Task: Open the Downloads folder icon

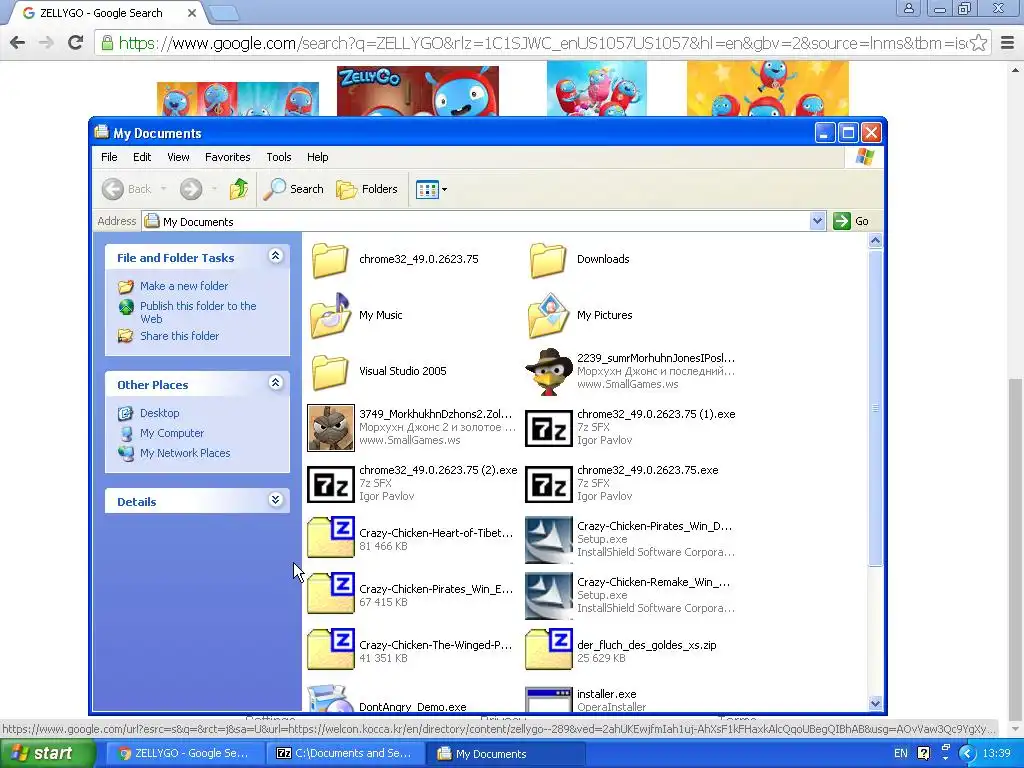Action: (547, 259)
